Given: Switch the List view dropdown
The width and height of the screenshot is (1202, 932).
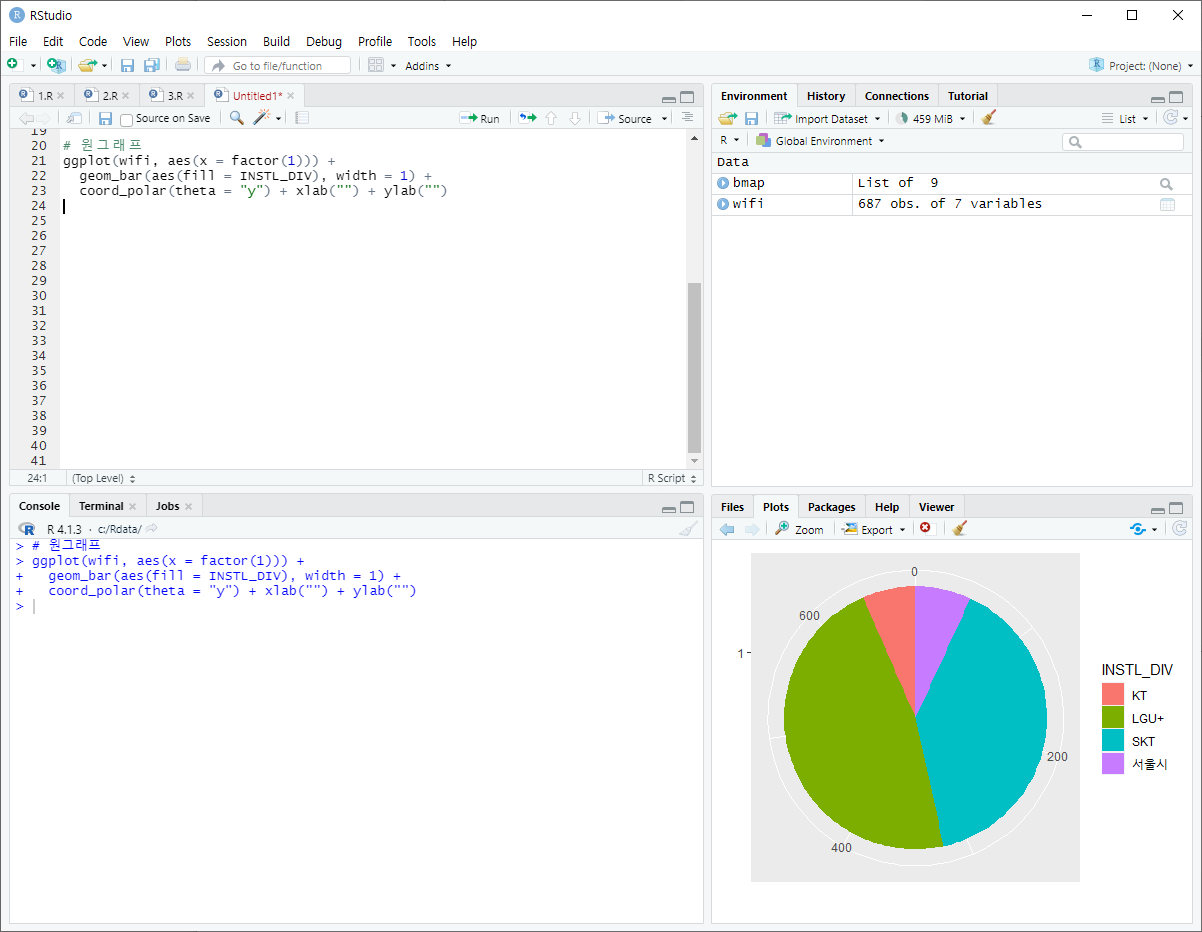Looking at the screenshot, I should coord(1126,118).
